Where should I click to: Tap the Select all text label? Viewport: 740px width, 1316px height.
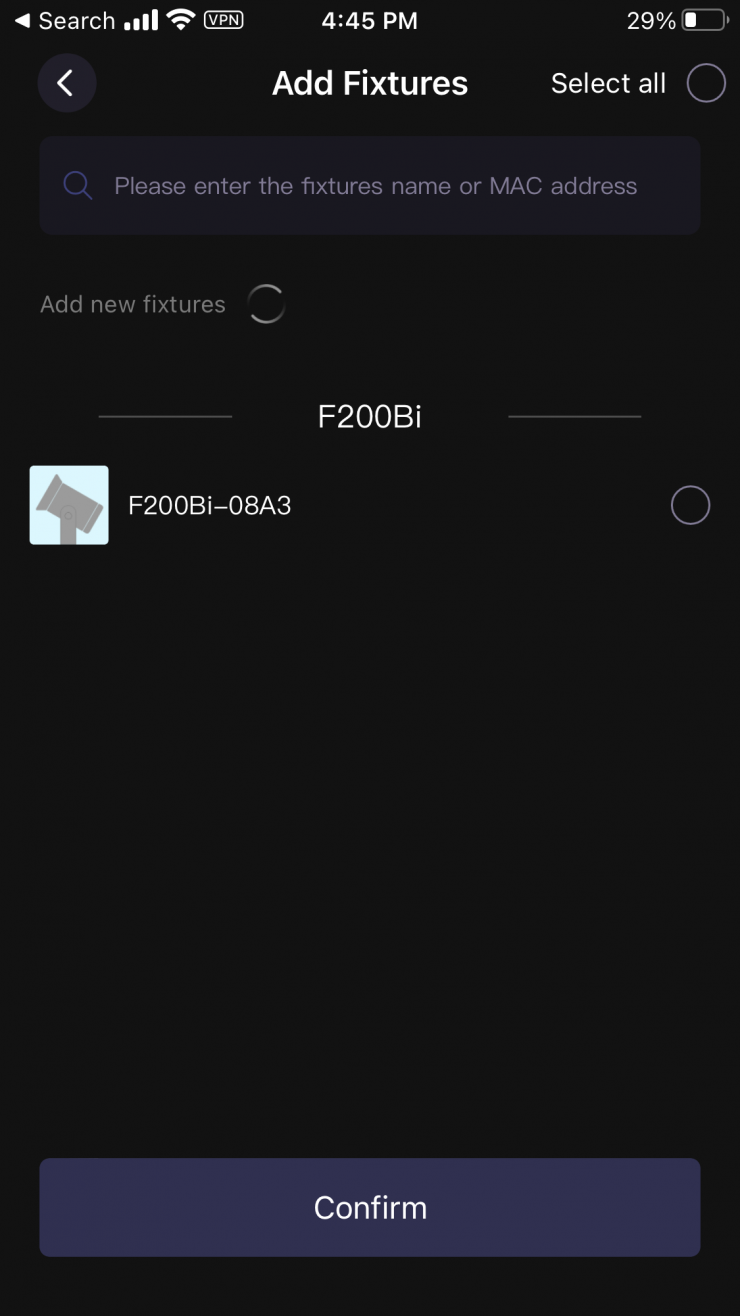tap(608, 83)
